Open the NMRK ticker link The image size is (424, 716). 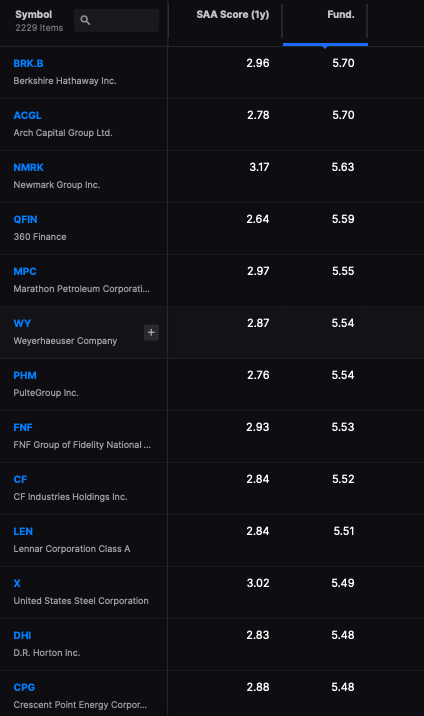click(28, 168)
